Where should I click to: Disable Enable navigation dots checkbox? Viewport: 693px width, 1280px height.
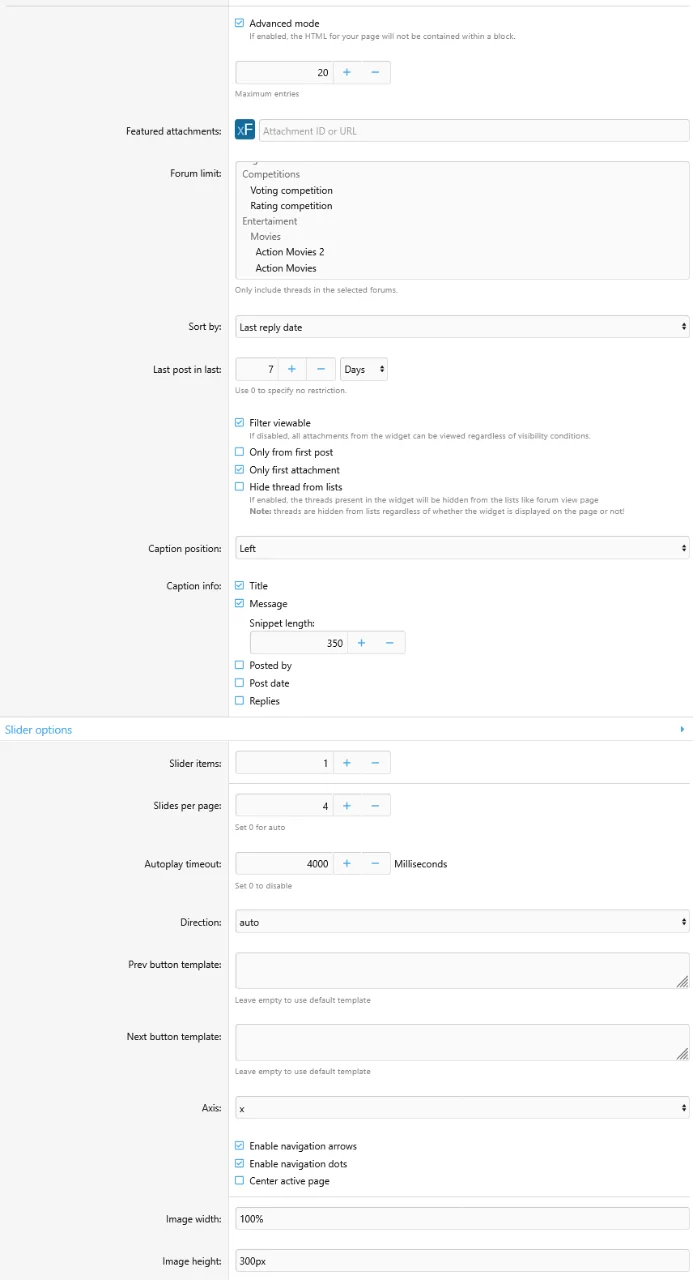(x=239, y=1164)
